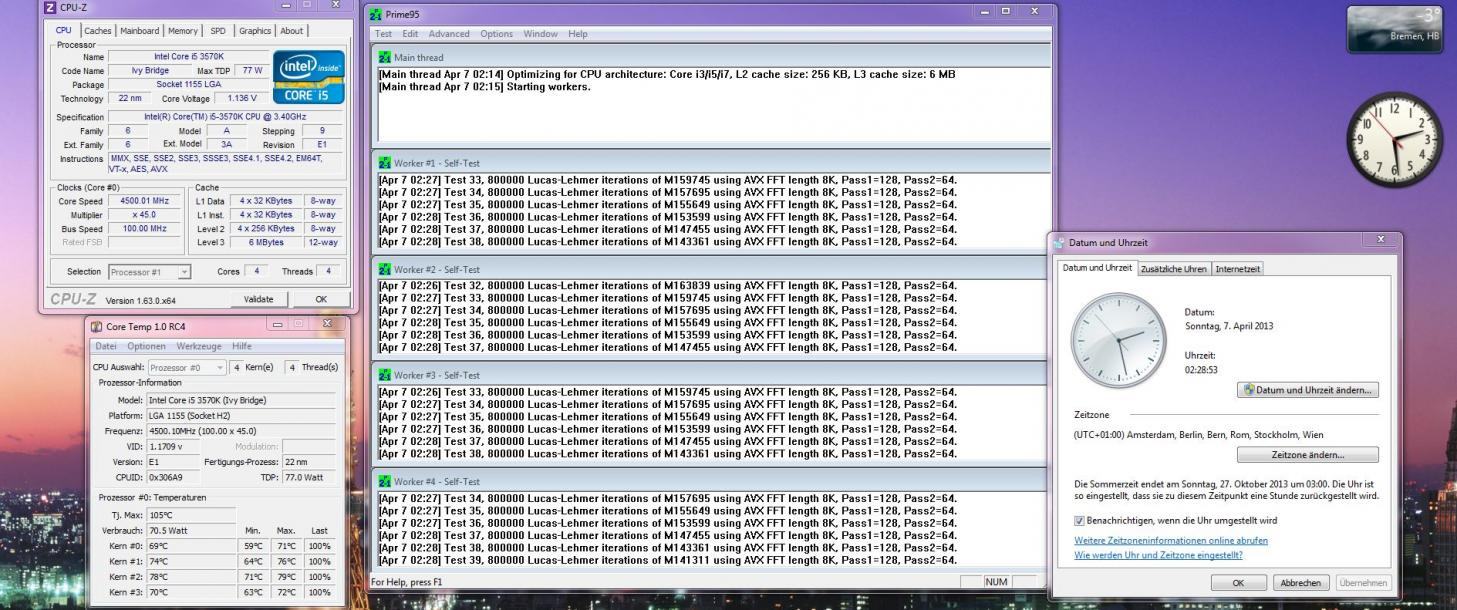Click the desktop analog clock gadget
1457x610 pixels.
tap(1393, 138)
